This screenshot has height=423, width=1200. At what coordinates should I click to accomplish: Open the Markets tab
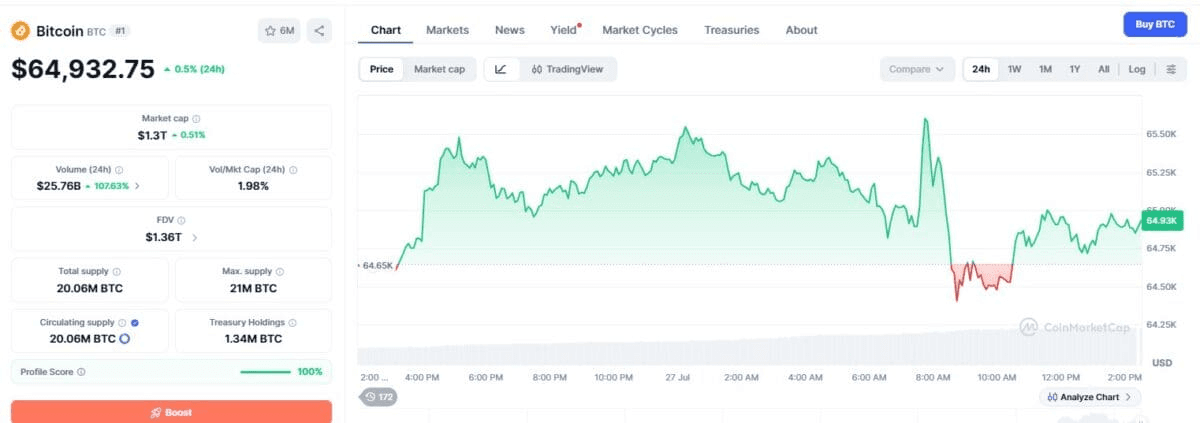[x=447, y=30]
